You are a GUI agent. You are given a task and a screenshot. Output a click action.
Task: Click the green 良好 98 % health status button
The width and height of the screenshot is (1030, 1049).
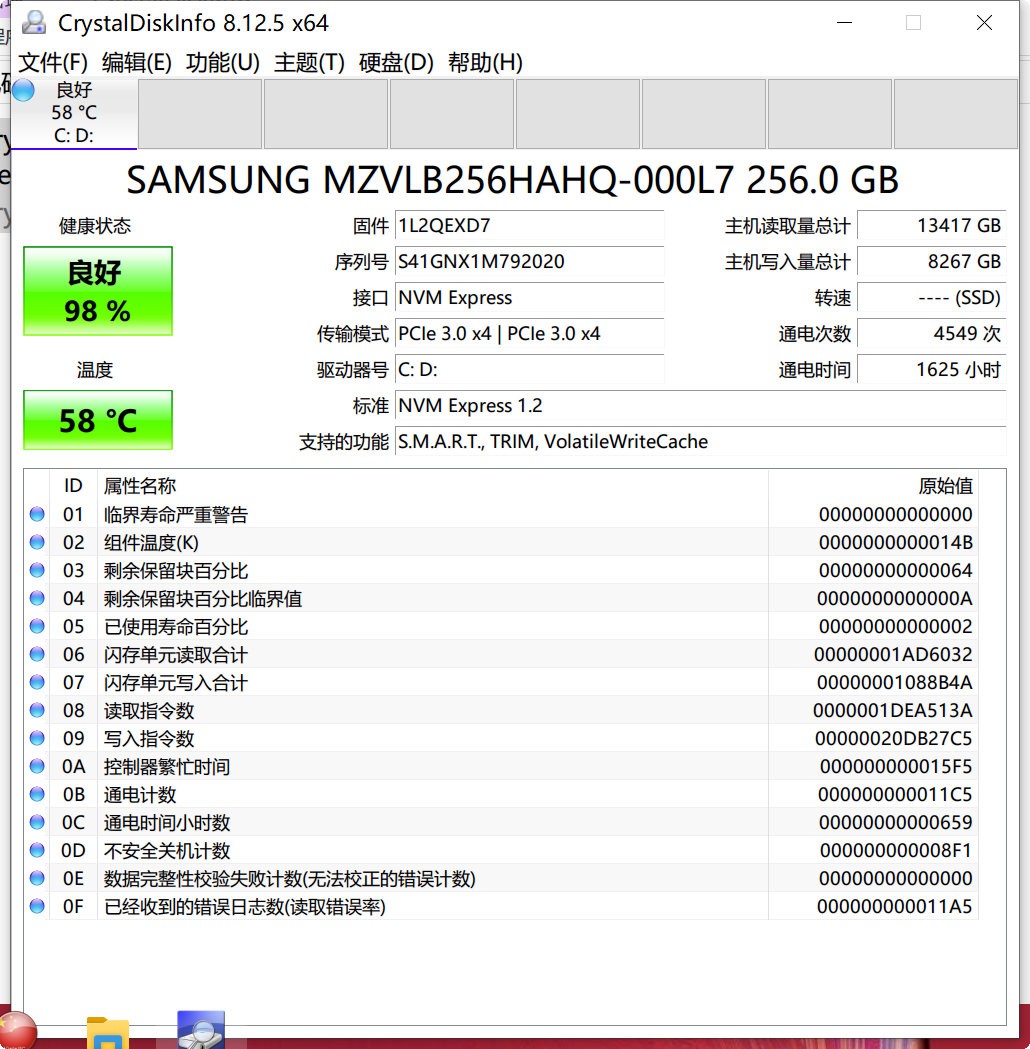point(98,291)
